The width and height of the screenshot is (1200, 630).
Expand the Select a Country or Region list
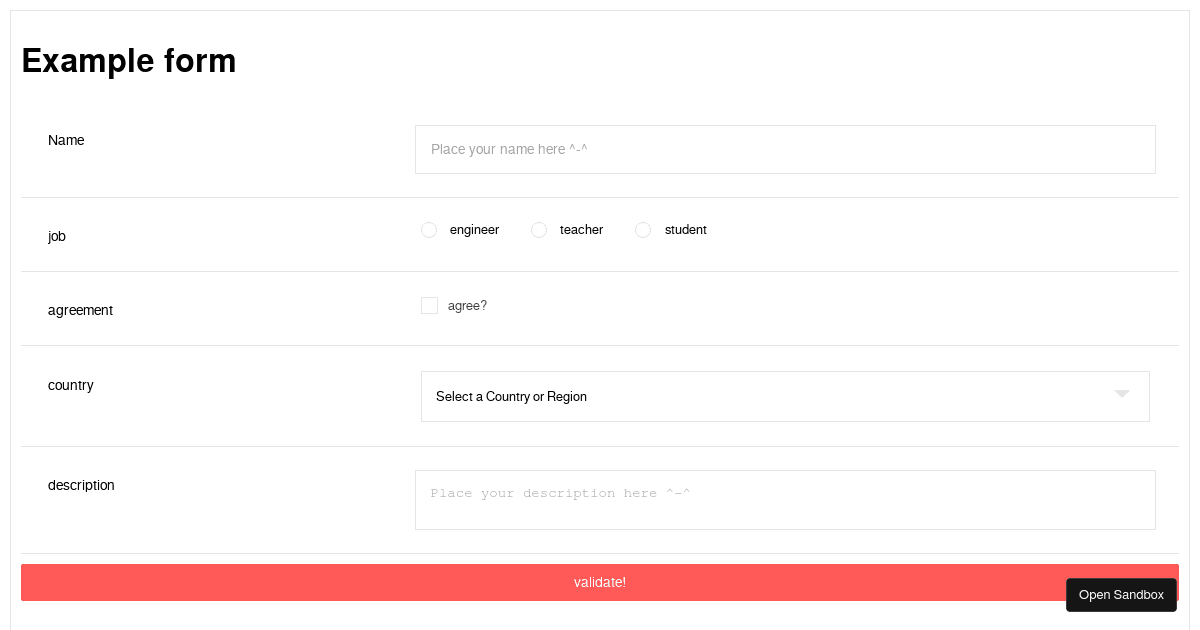point(700,396)
